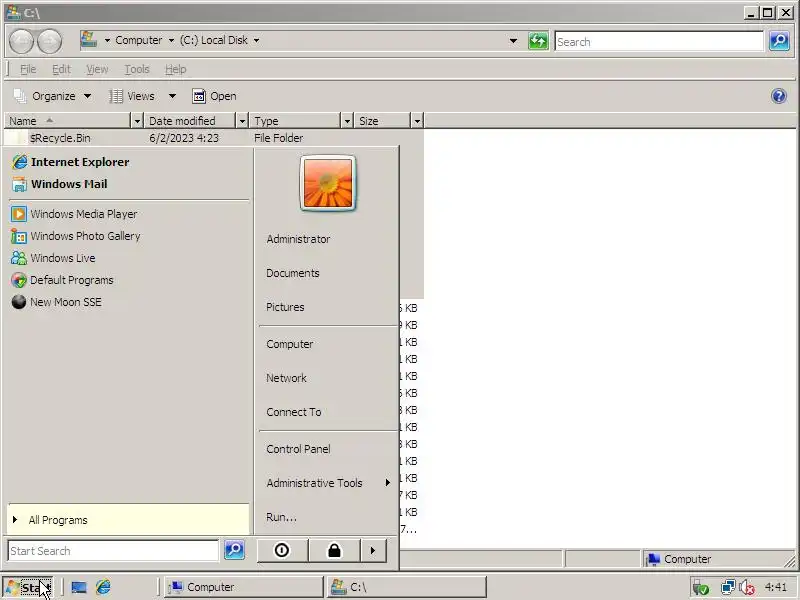Click into the Explorer Search box

click(x=659, y=42)
